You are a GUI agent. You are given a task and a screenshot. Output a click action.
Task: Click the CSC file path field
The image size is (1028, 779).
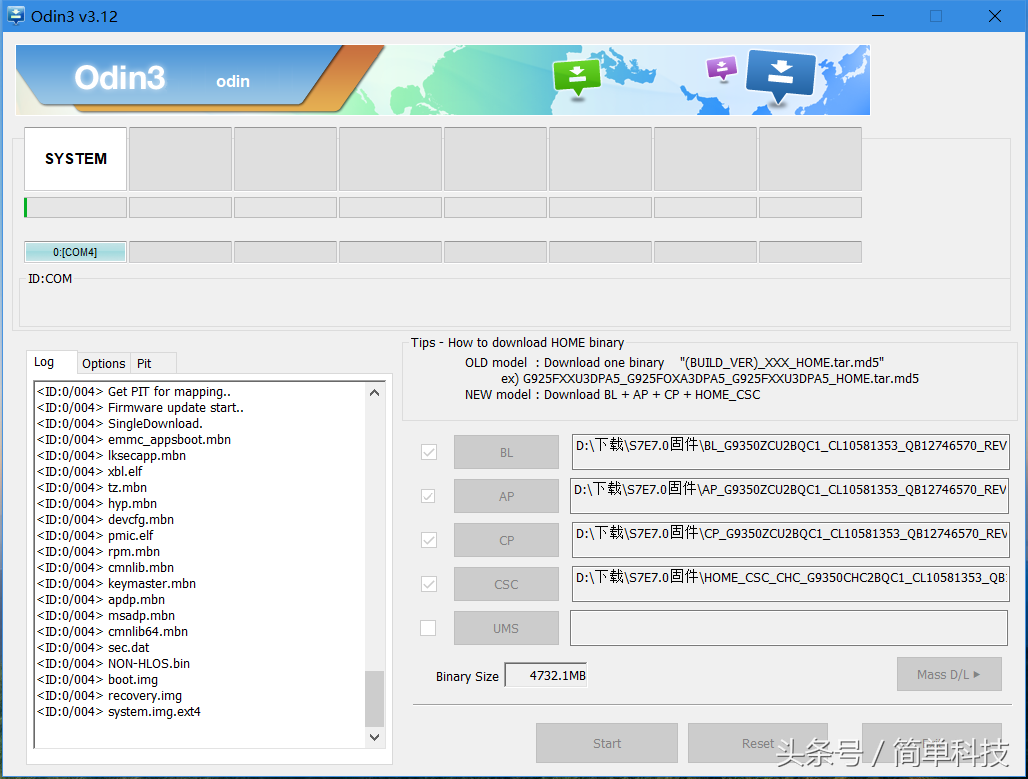[791, 584]
